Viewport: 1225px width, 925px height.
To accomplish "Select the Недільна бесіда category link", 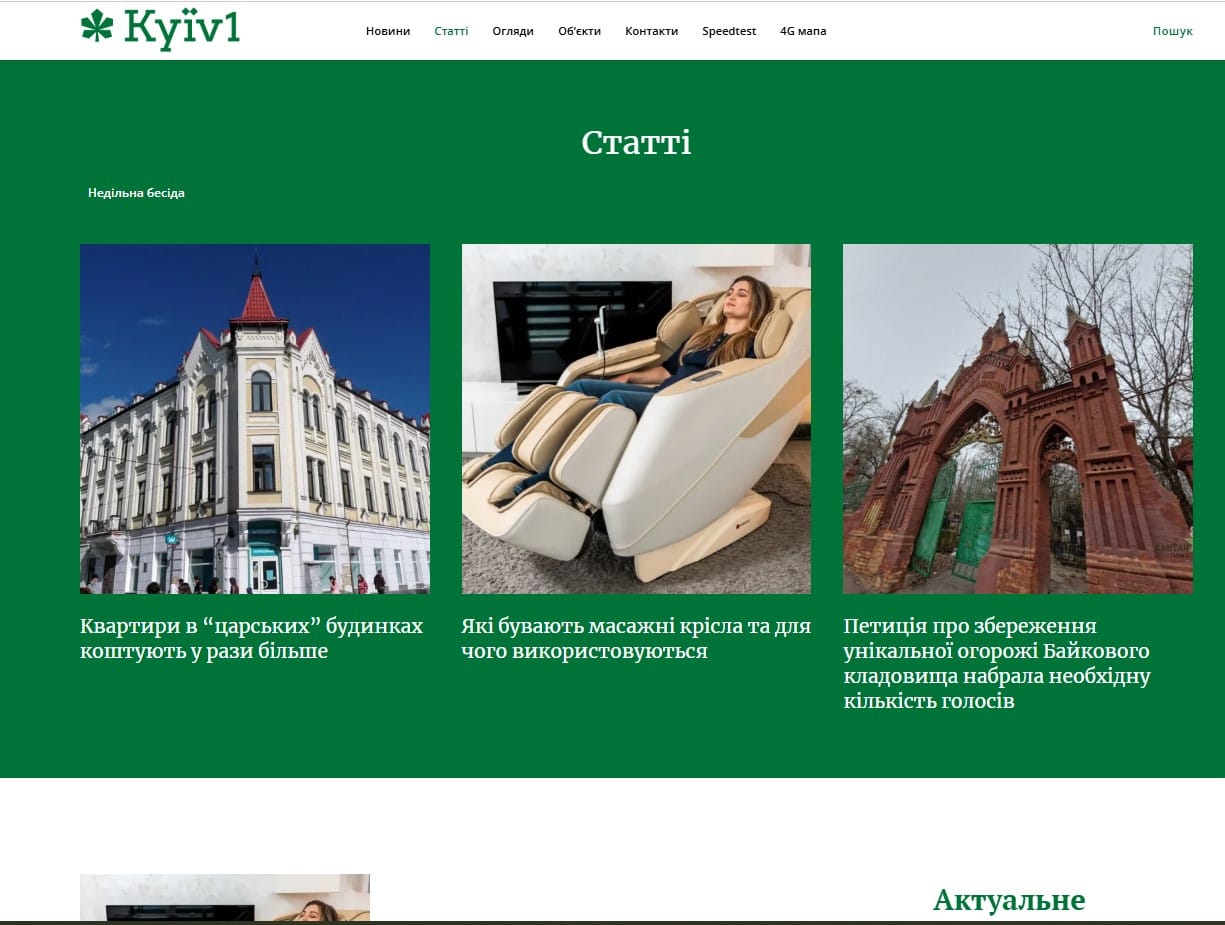I will 136,193.
